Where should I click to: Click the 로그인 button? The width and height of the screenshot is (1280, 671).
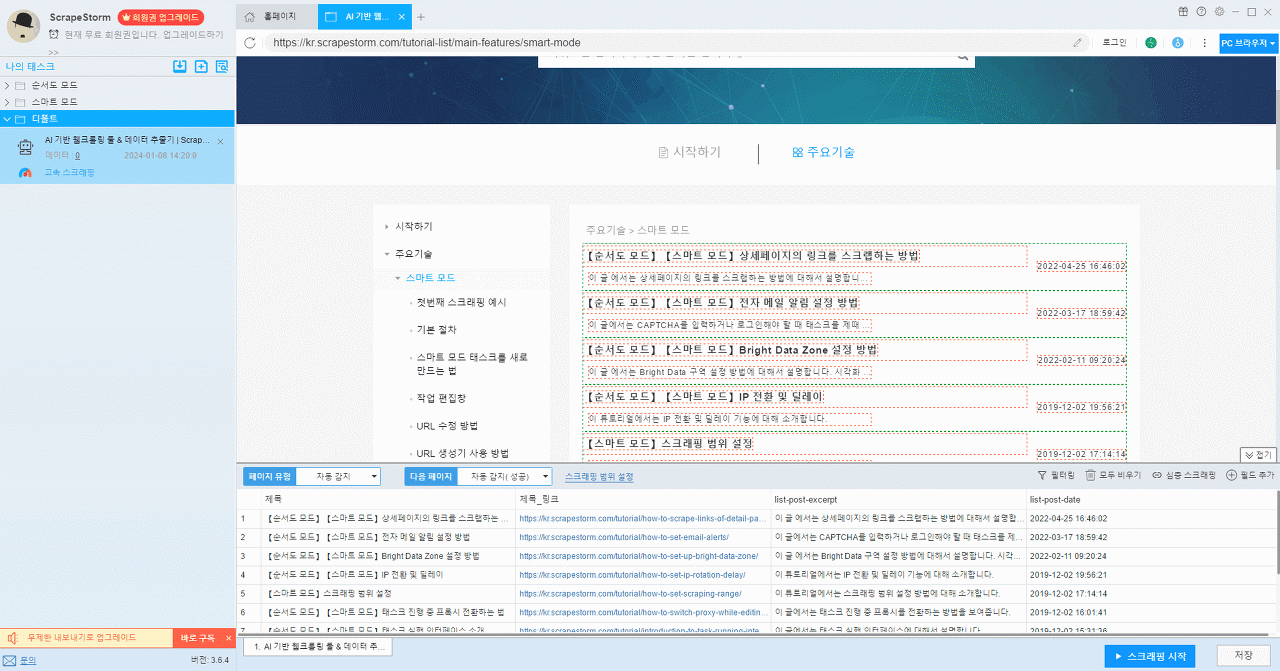1114,43
